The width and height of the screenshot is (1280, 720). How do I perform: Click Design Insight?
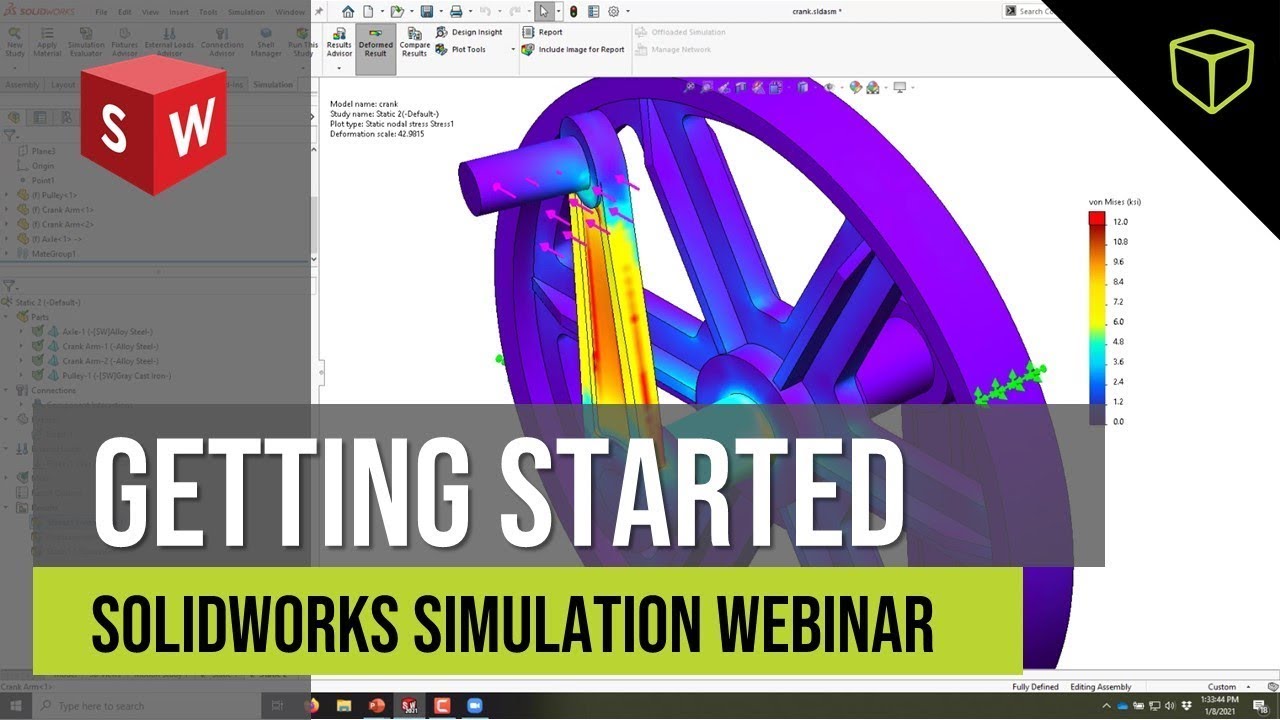point(470,32)
